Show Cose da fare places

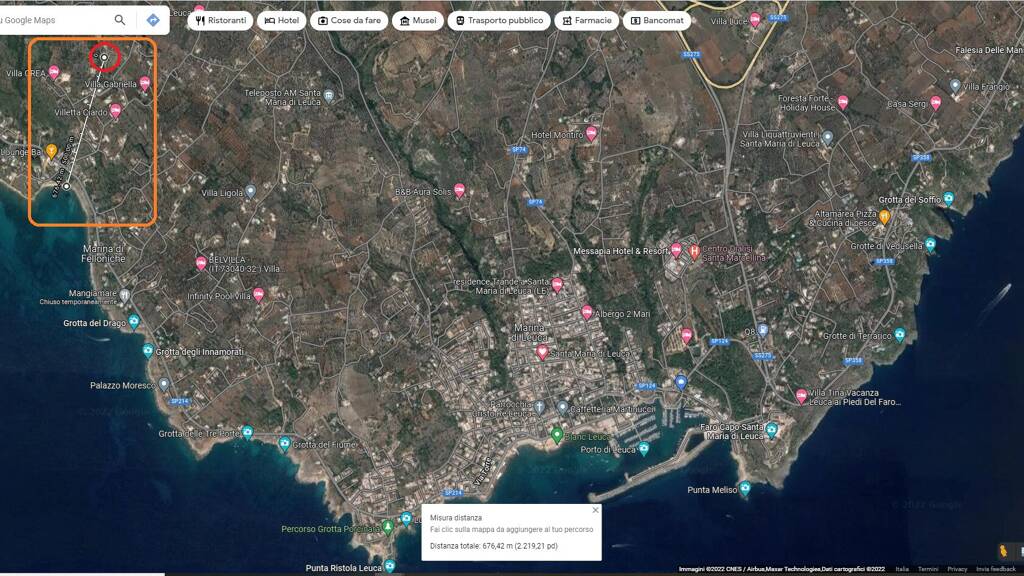click(x=349, y=20)
